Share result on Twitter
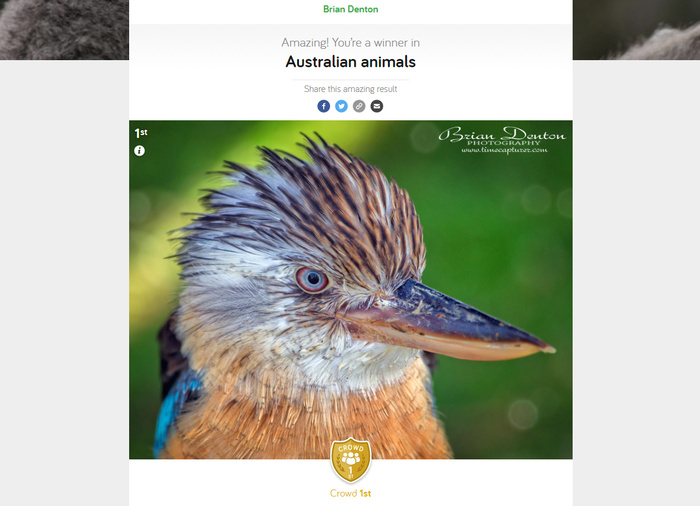 click(342, 106)
